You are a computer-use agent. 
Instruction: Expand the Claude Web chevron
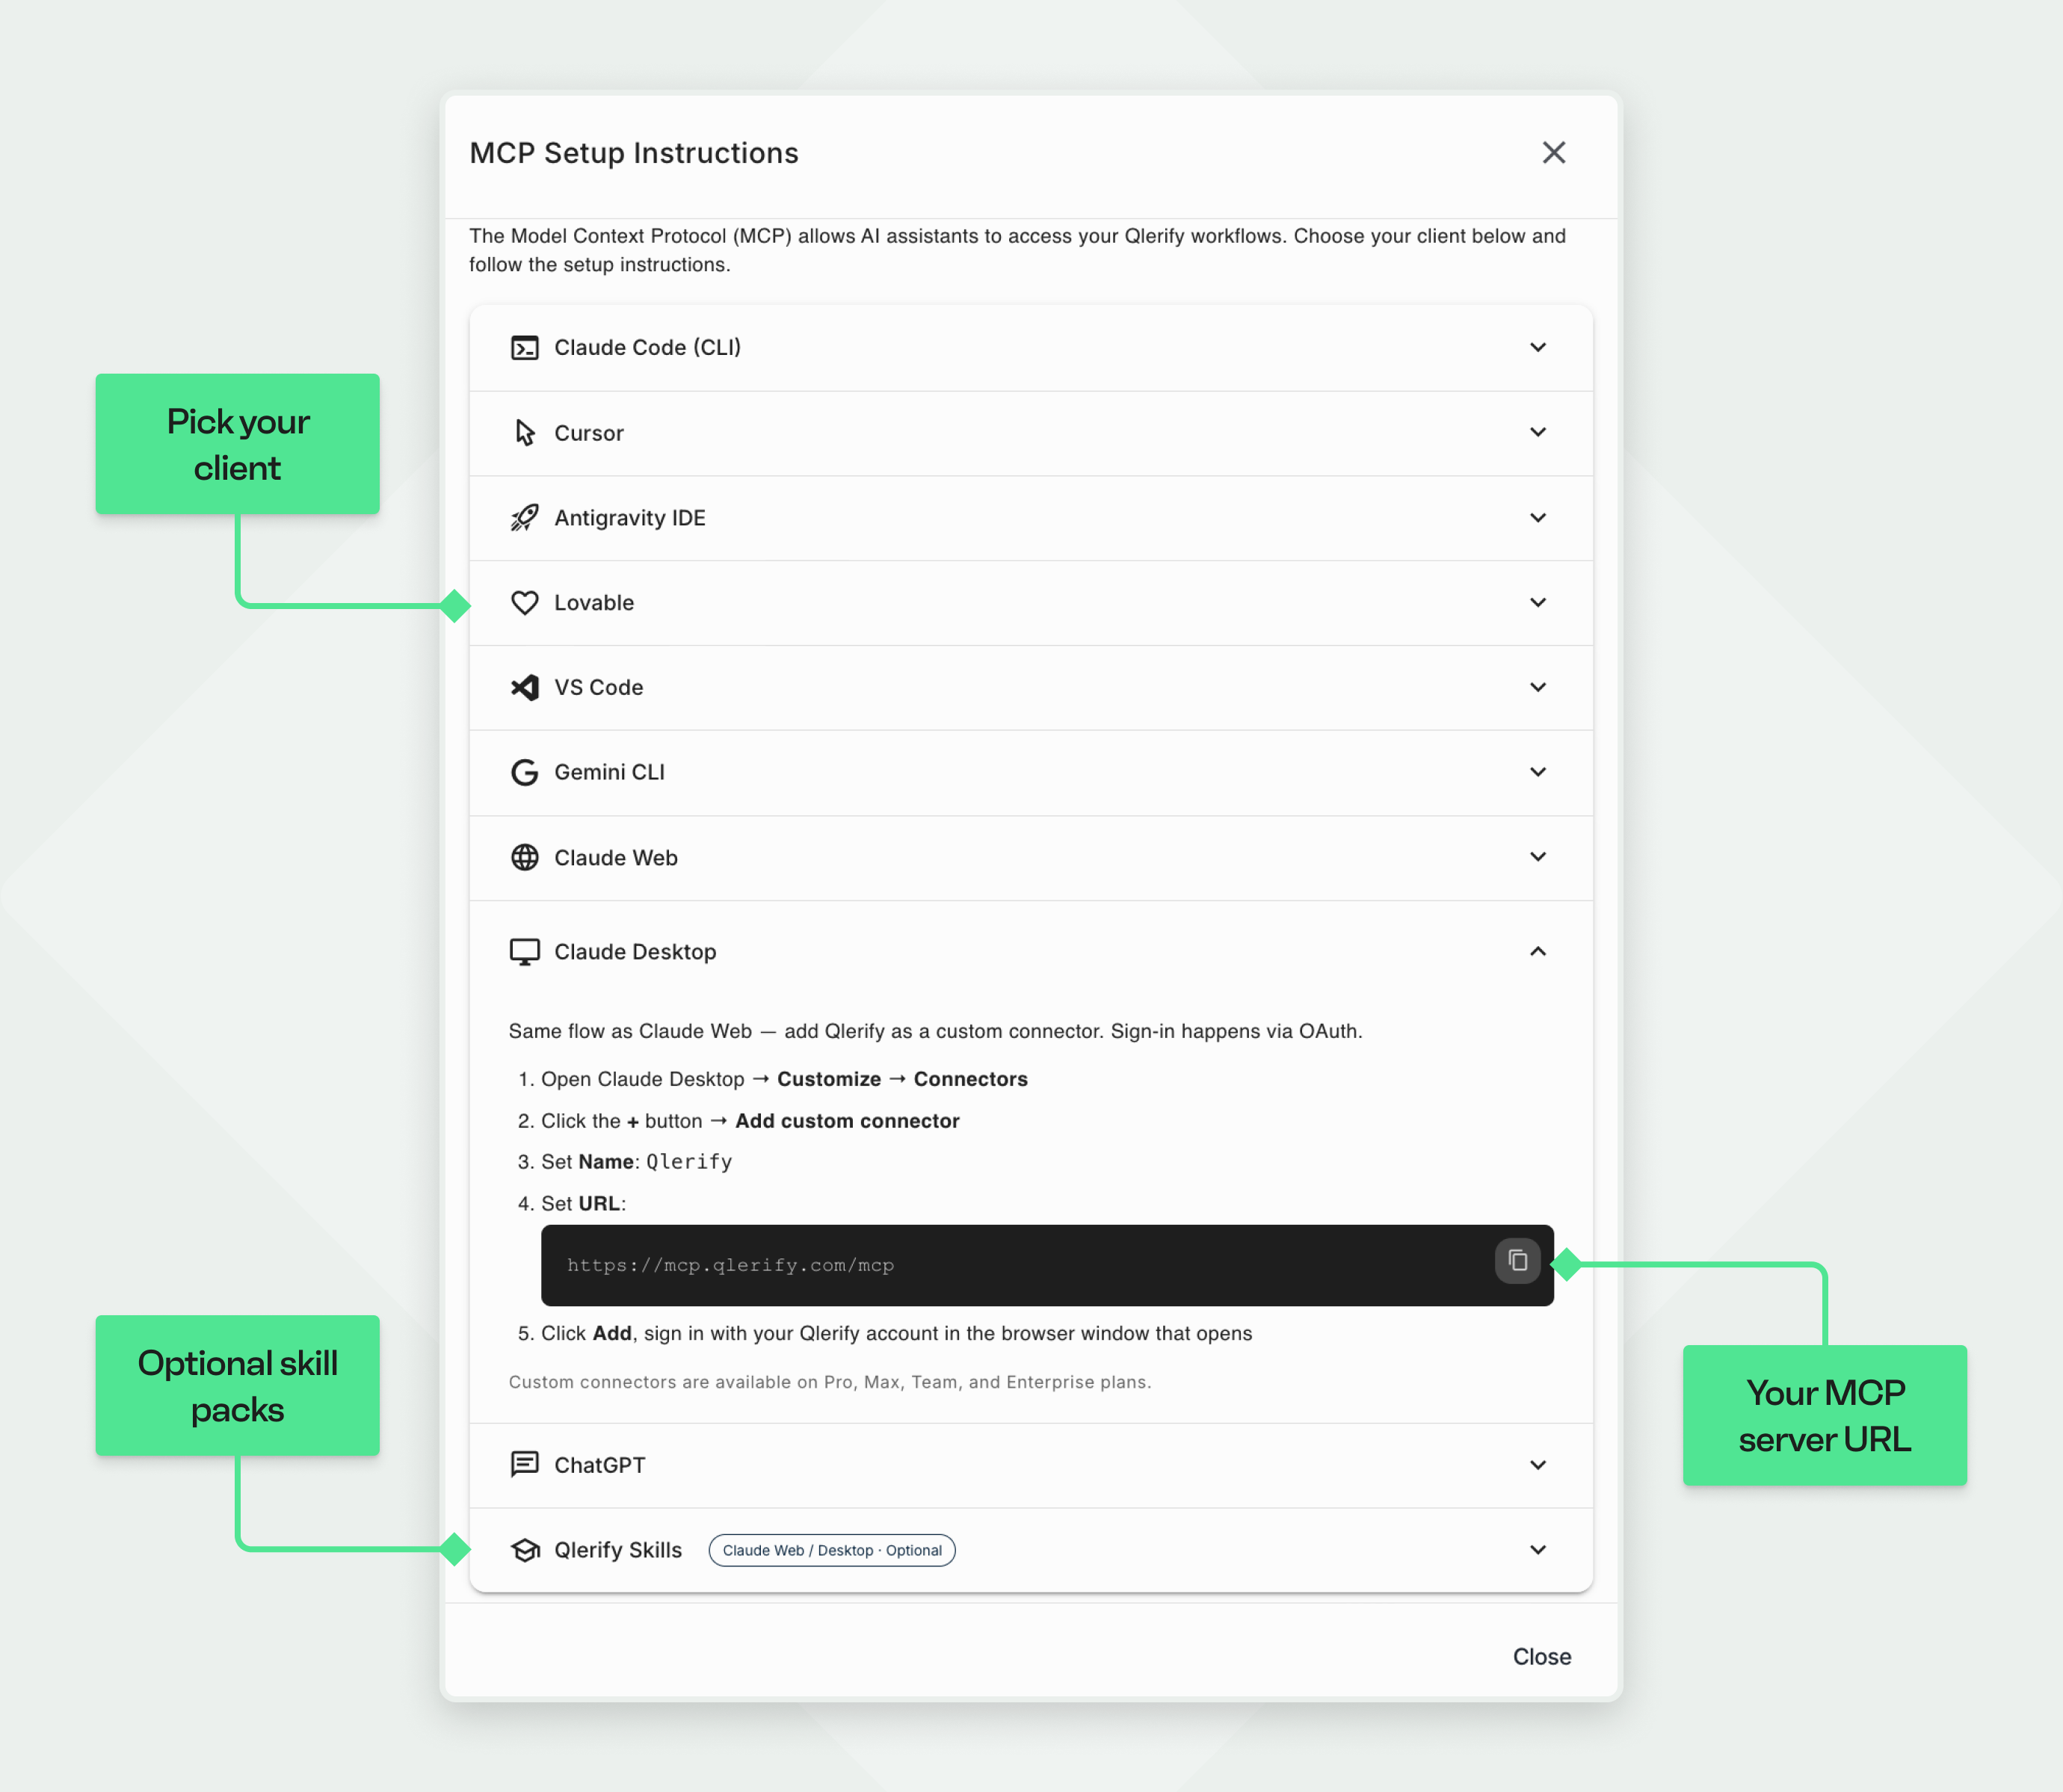1537,857
